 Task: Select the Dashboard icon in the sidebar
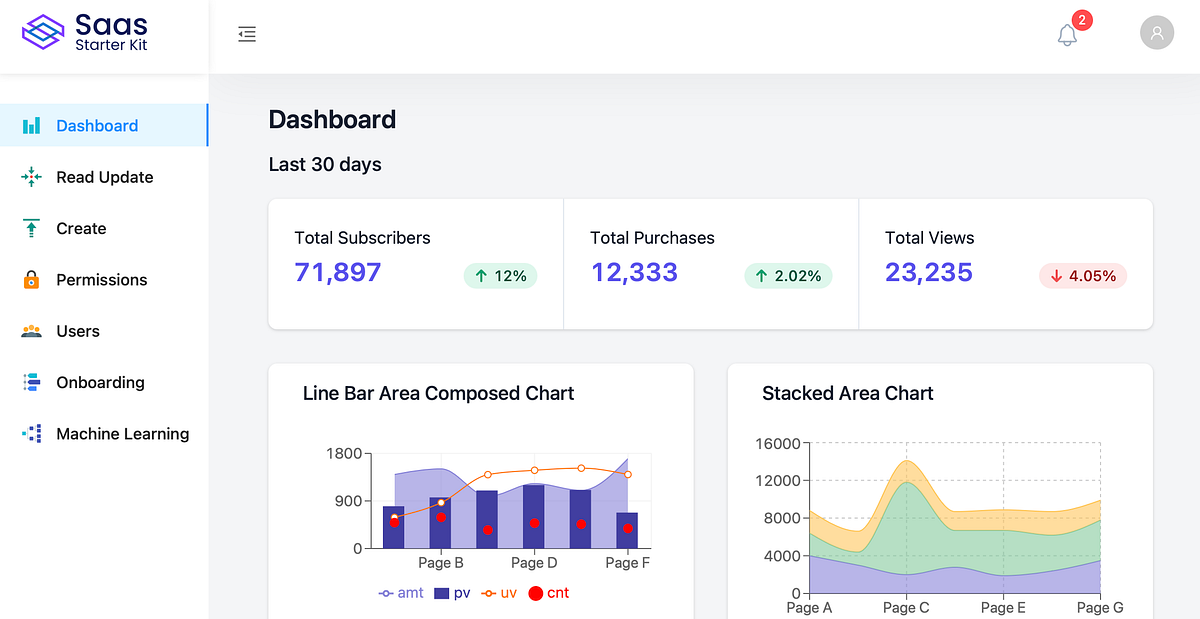(31, 125)
